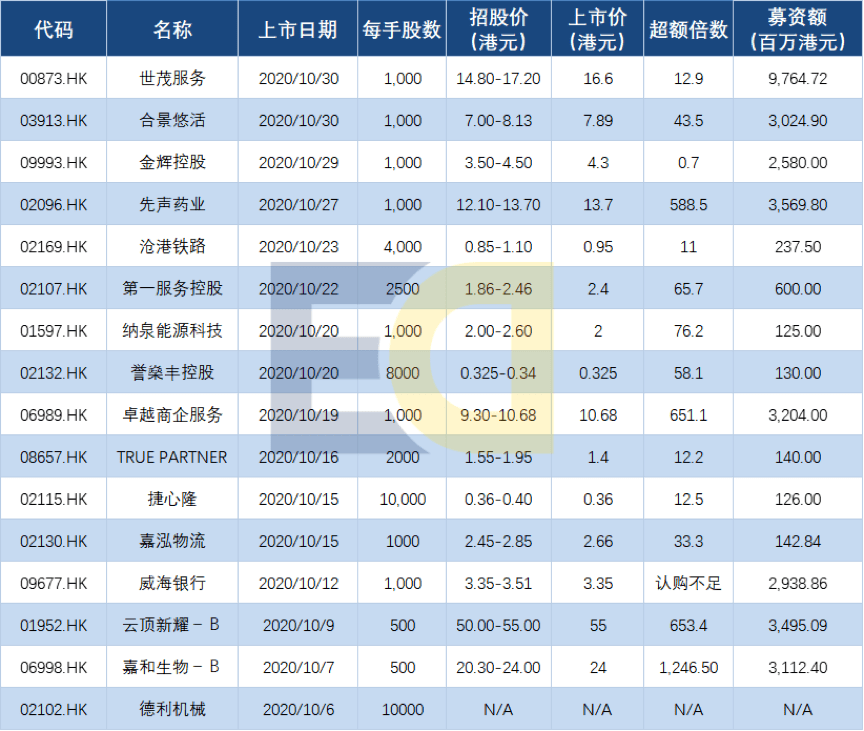The height and width of the screenshot is (731, 864).
Task: Click stock code 02130.HK
Action: point(53,541)
